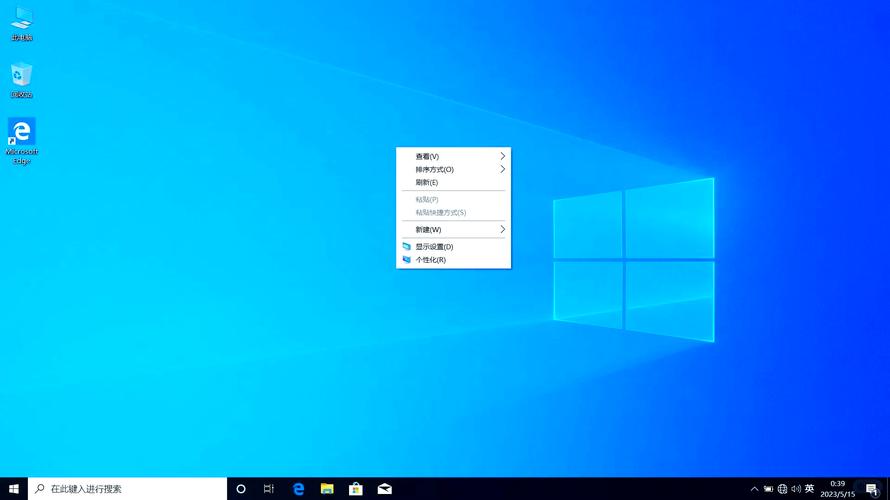Select the Microsoft Edge desktop shortcut
The image size is (890, 500).
[x=21, y=135]
